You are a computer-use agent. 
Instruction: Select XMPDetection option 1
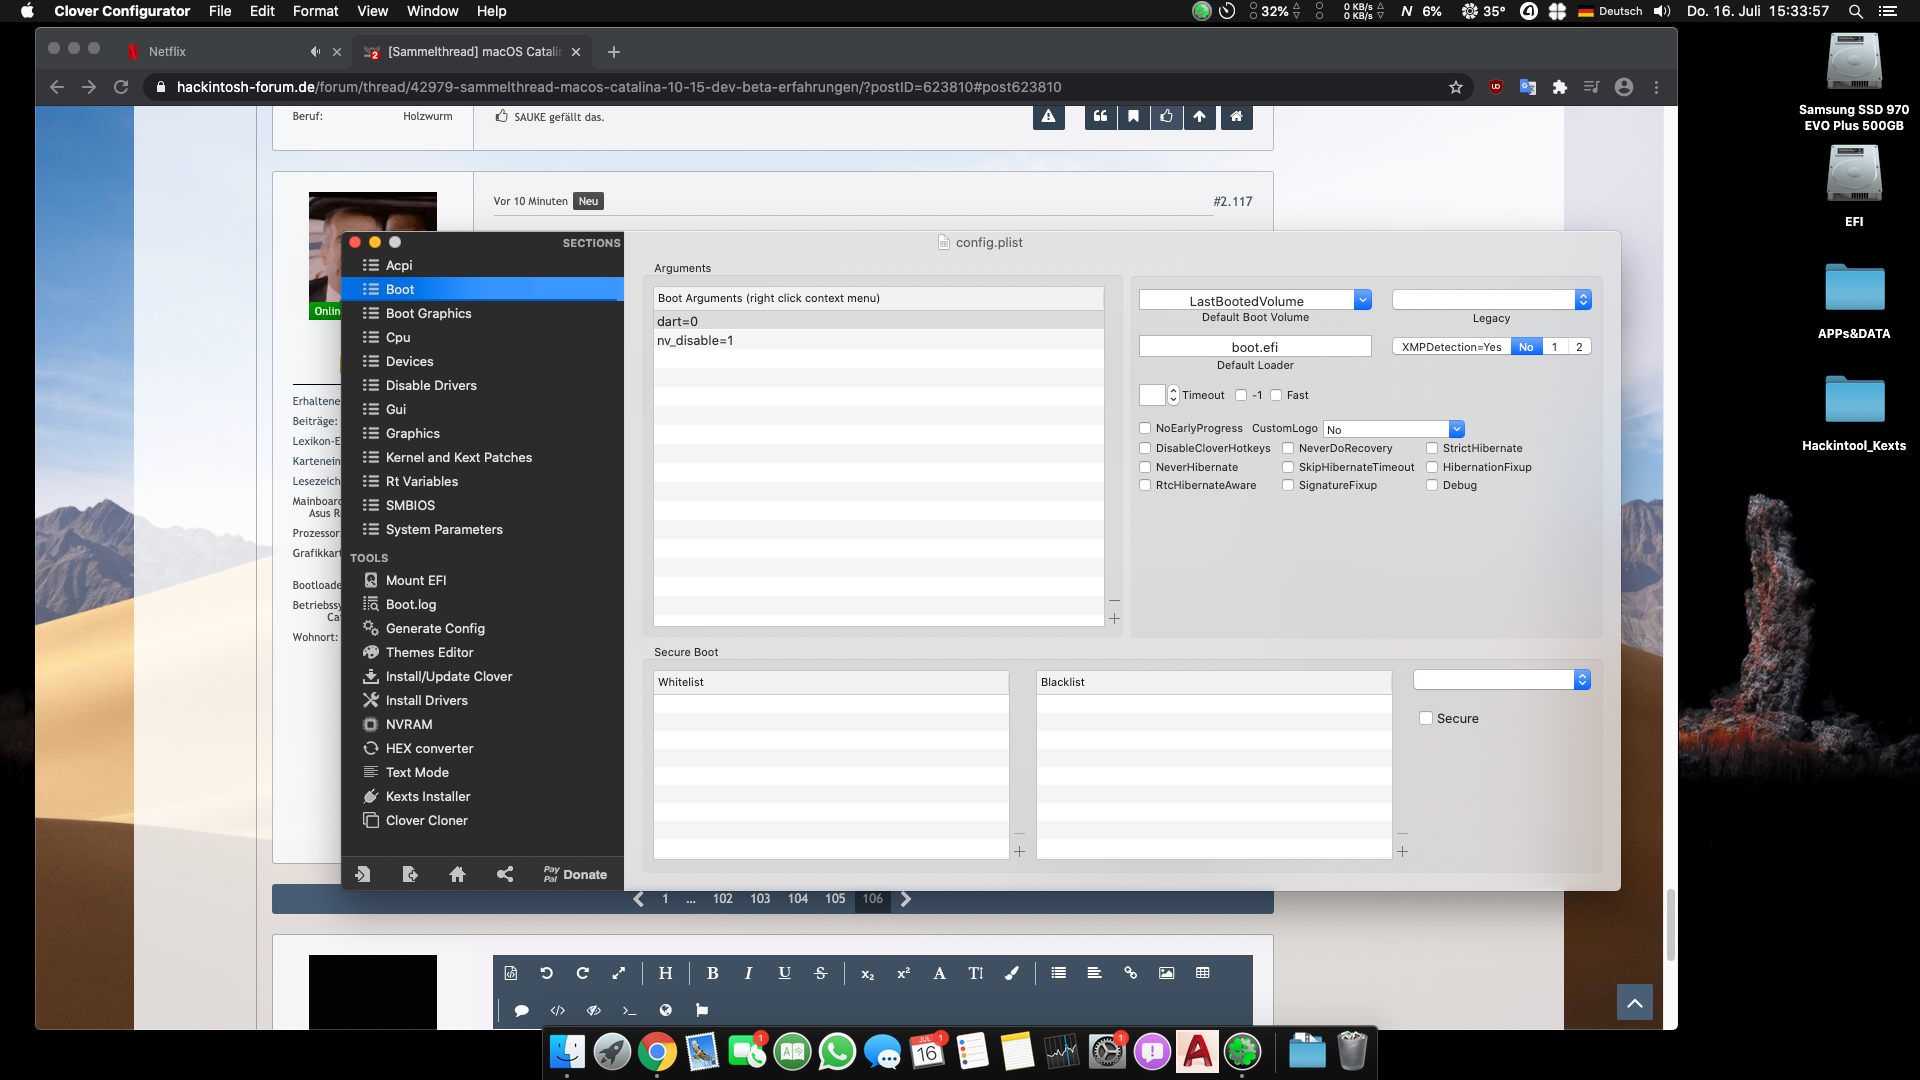[x=1554, y=347]
